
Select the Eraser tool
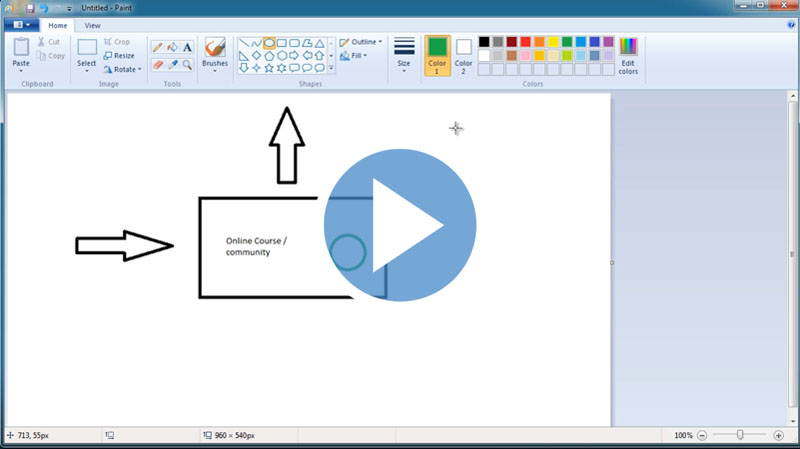pyautogui.click(x=157, y=64)
